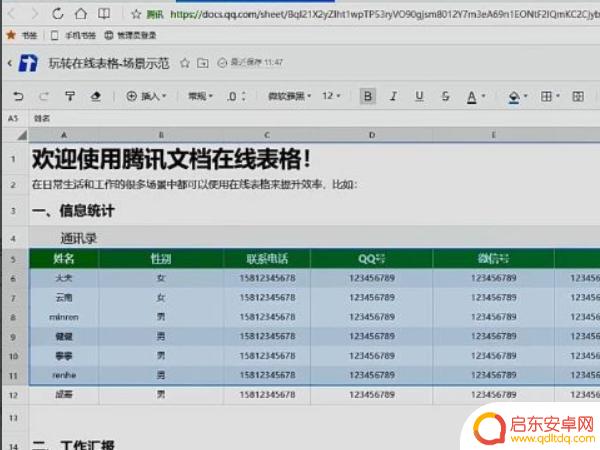Select column D header
Screen dimensions: 600x450
click(372, 135)
